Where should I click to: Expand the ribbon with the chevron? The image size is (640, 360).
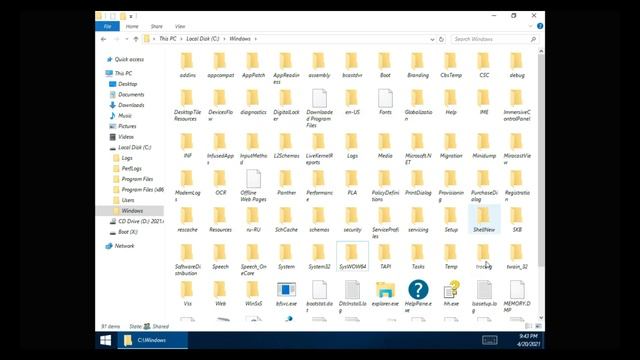pyautogui.click(x=530, y=26)
